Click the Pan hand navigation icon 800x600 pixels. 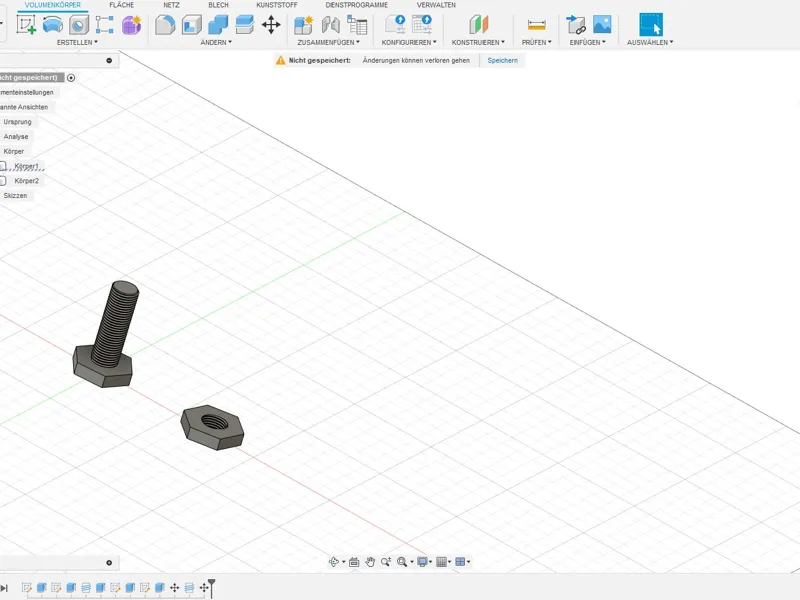pyautogui.click(x=370, y=562)
